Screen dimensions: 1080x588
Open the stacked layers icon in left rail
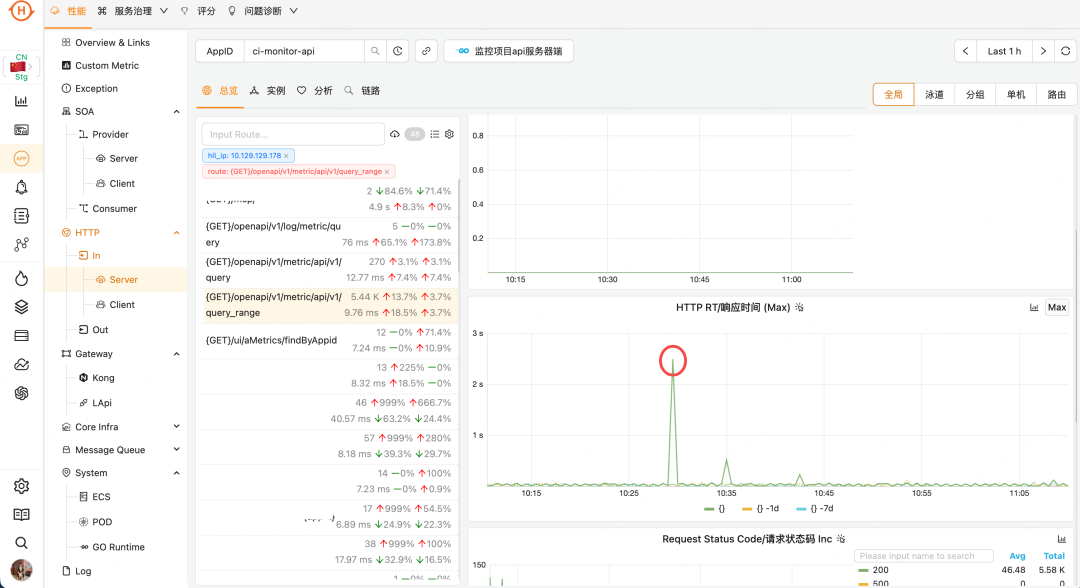click(21, 307)
